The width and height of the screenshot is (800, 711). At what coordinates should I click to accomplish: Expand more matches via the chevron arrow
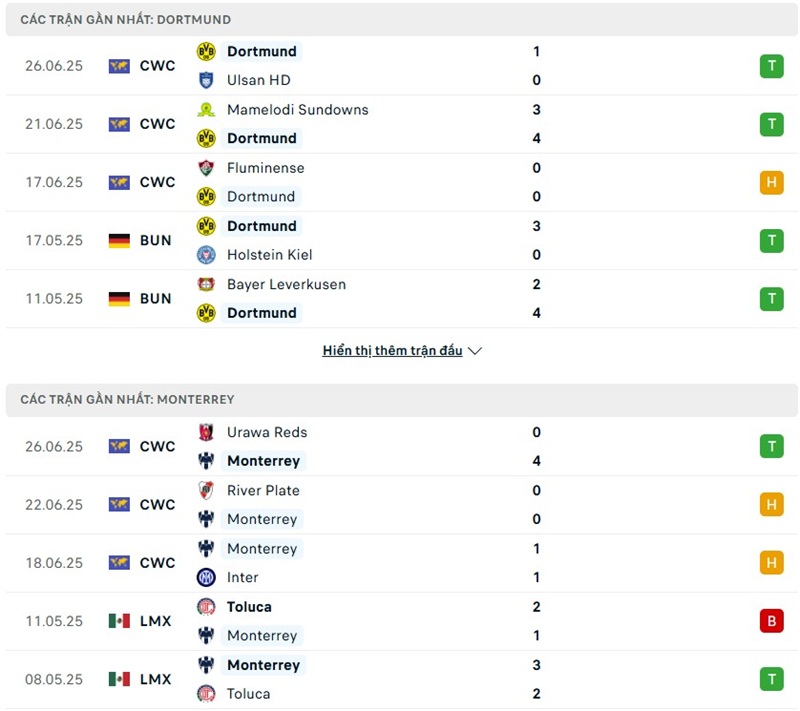point(475,351)
